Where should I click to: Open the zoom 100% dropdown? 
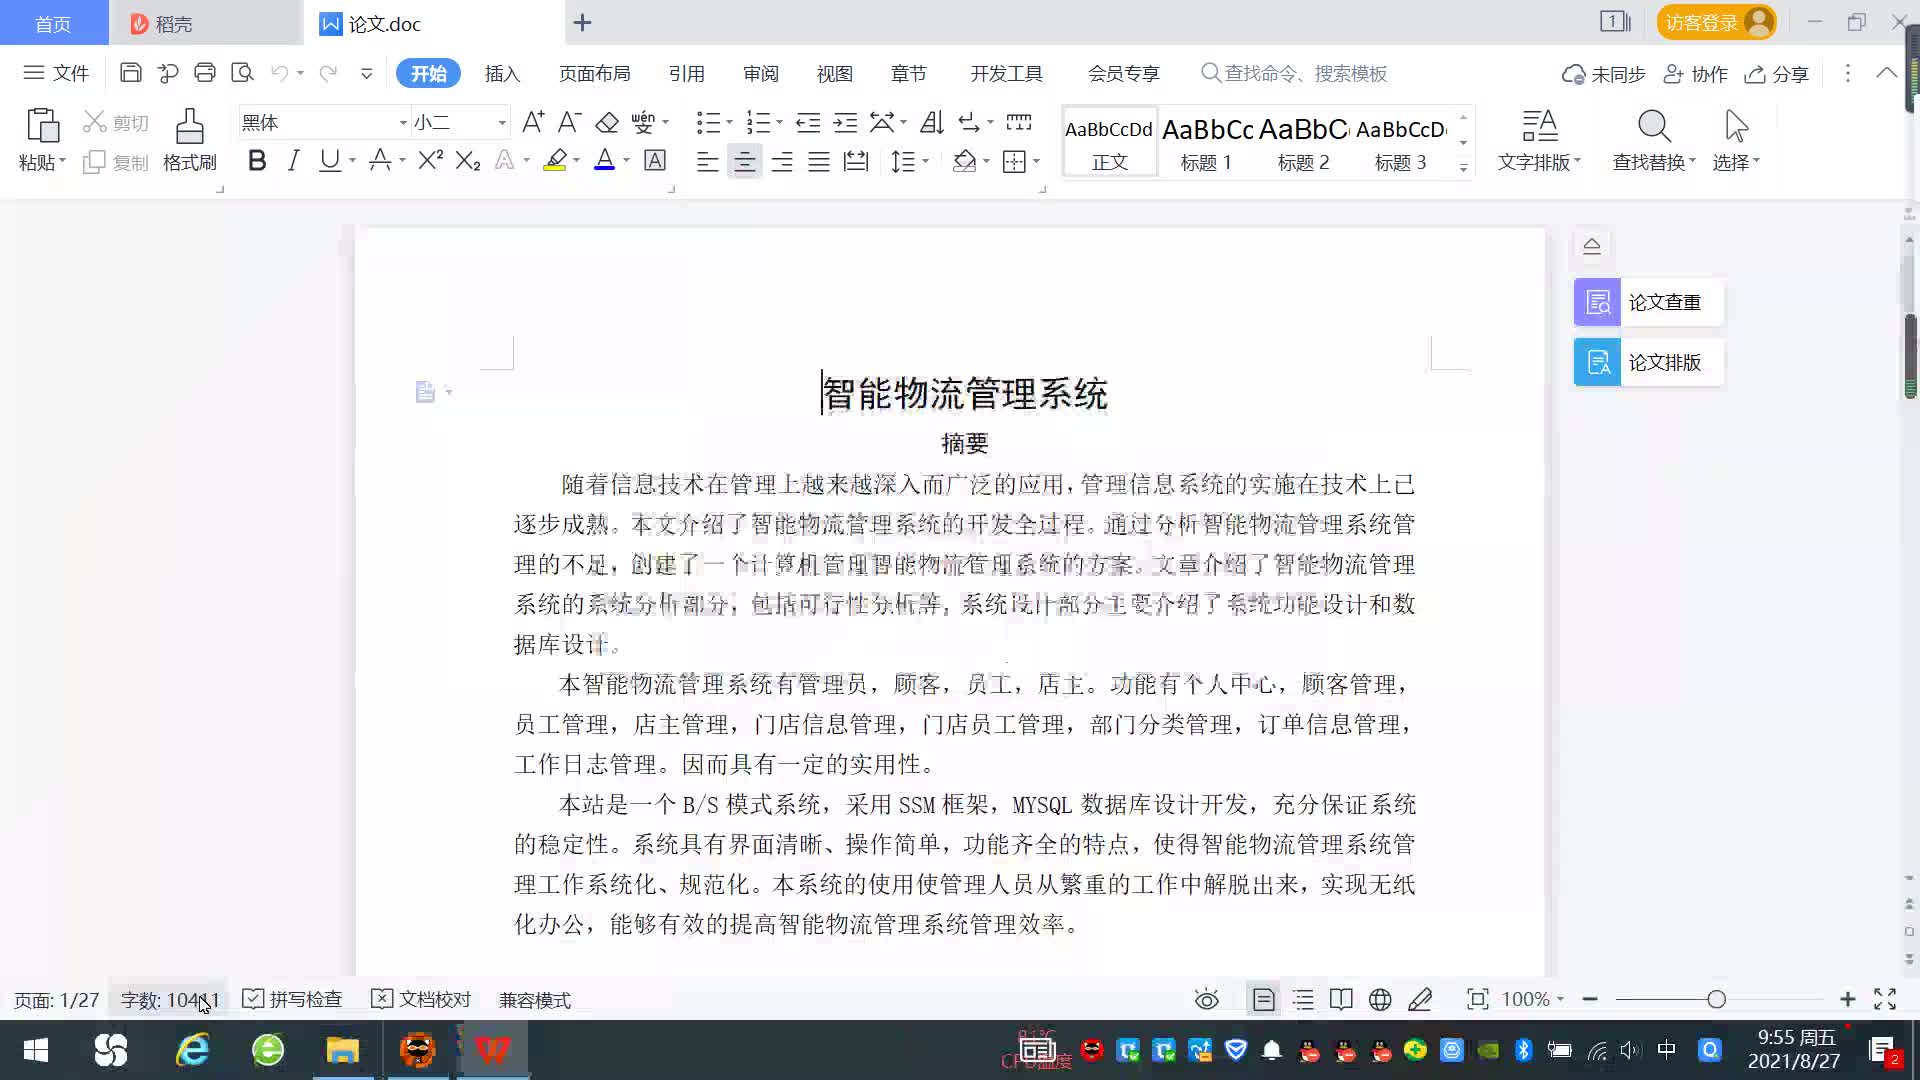click(1560, 999)
